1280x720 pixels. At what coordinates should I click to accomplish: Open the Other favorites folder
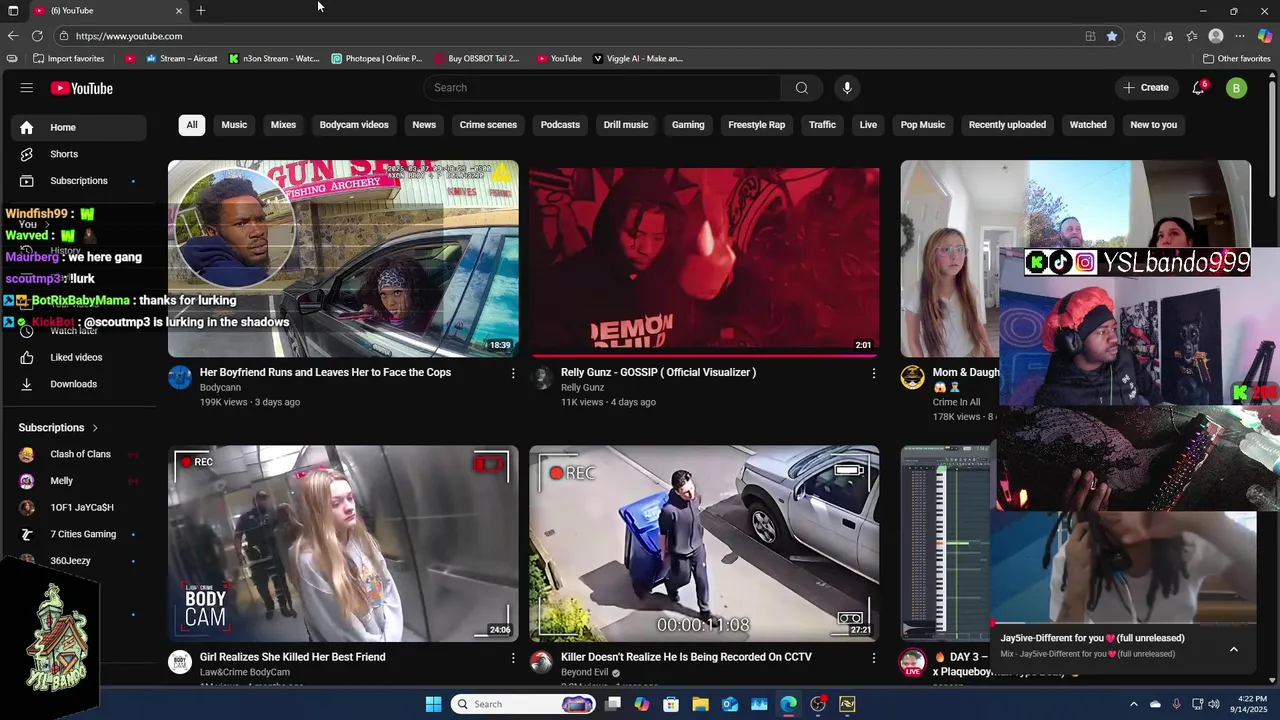click(x=1236, y=58)
